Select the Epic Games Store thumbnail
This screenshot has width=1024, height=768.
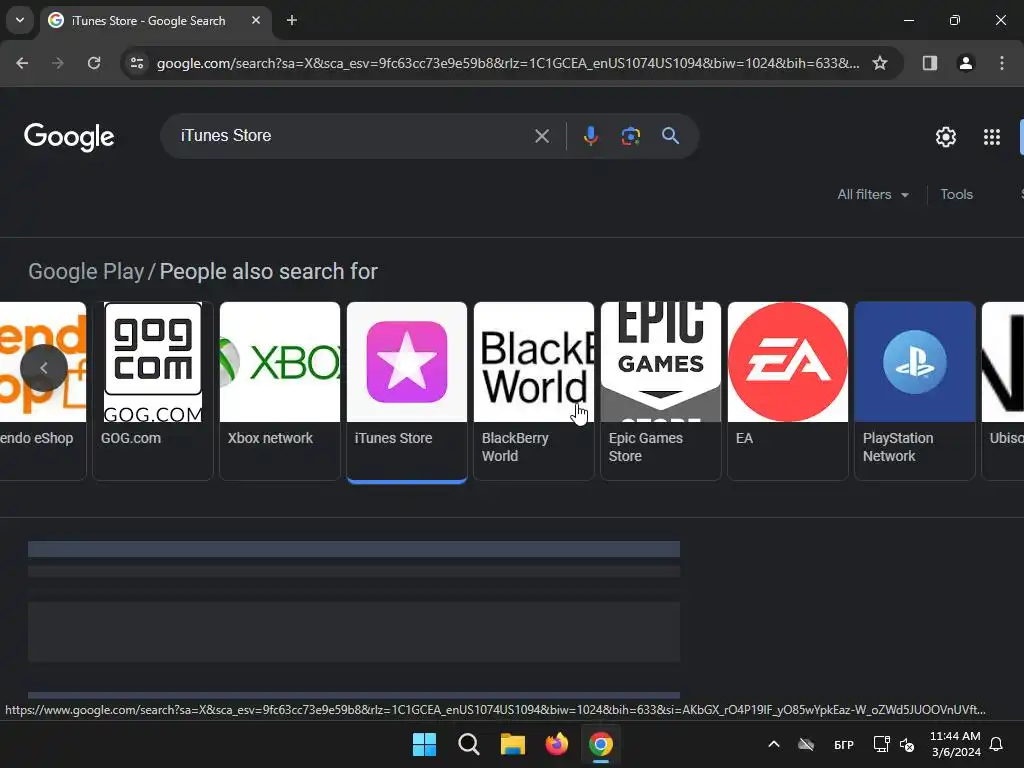click(660, 362)
